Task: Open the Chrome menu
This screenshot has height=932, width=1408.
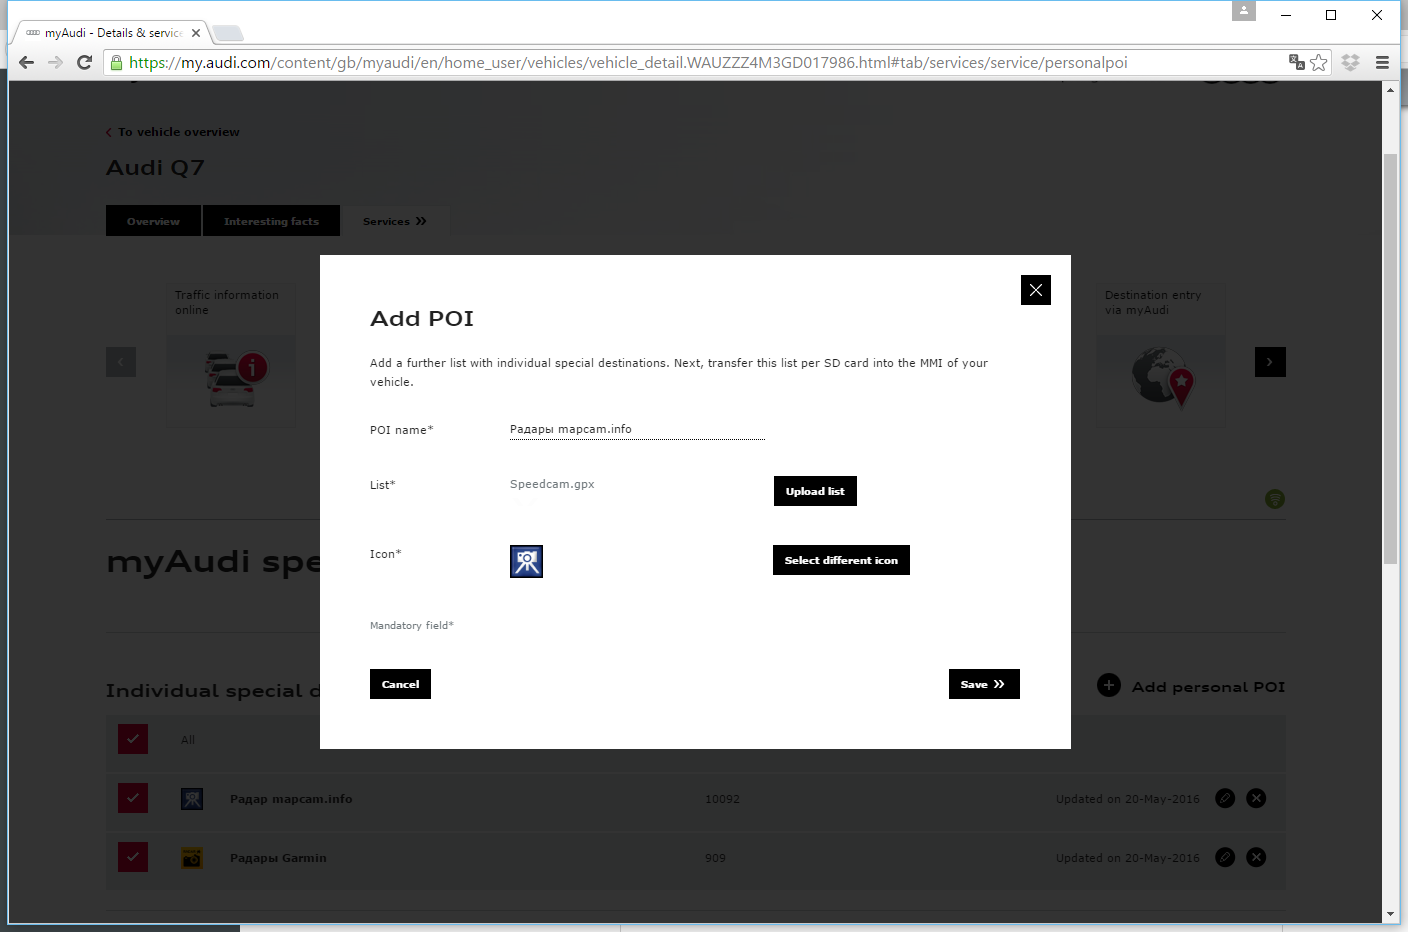Action: (x=1382, y=62)
